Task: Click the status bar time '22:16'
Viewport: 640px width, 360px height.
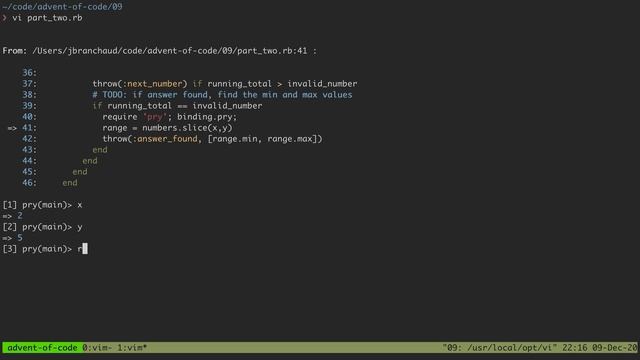Action: pos(575,348)
